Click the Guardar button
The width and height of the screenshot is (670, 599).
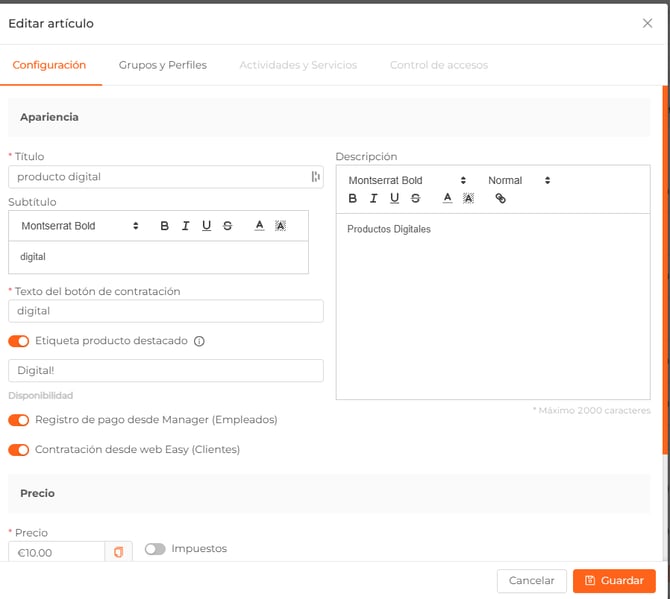(x=614, y=581)
